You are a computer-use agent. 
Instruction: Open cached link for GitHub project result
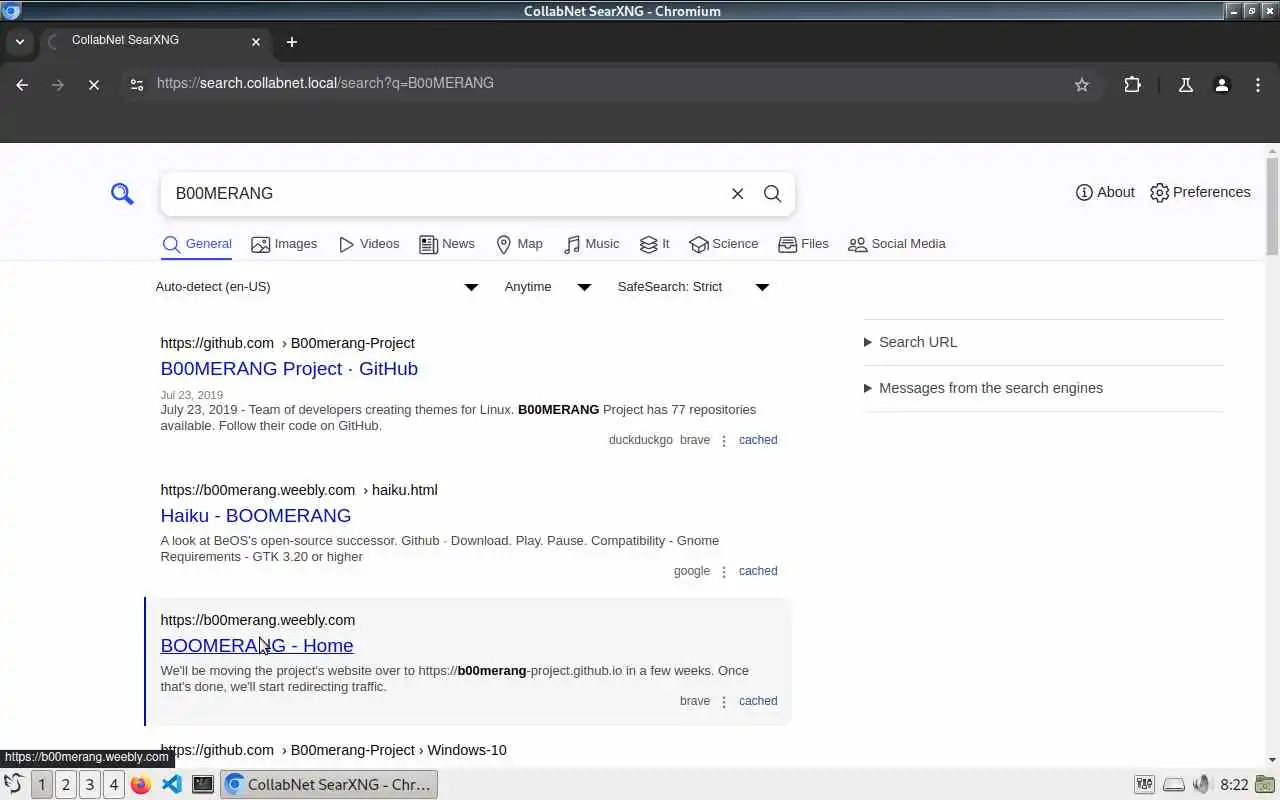coord(758,440)
